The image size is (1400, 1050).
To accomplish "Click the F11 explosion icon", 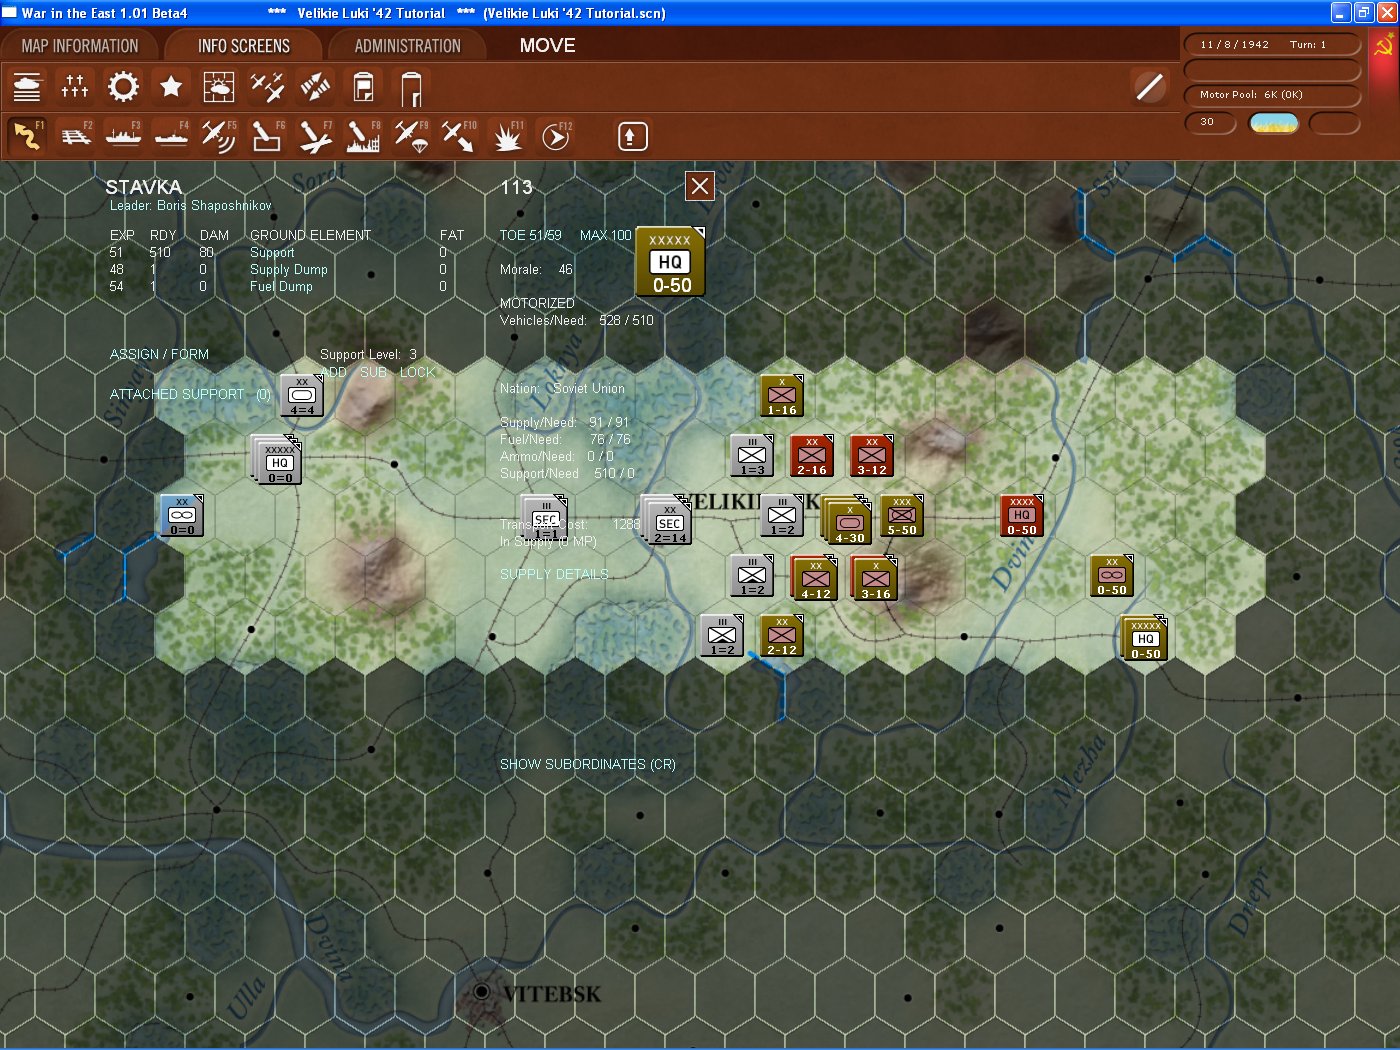I will pos(507,136).
